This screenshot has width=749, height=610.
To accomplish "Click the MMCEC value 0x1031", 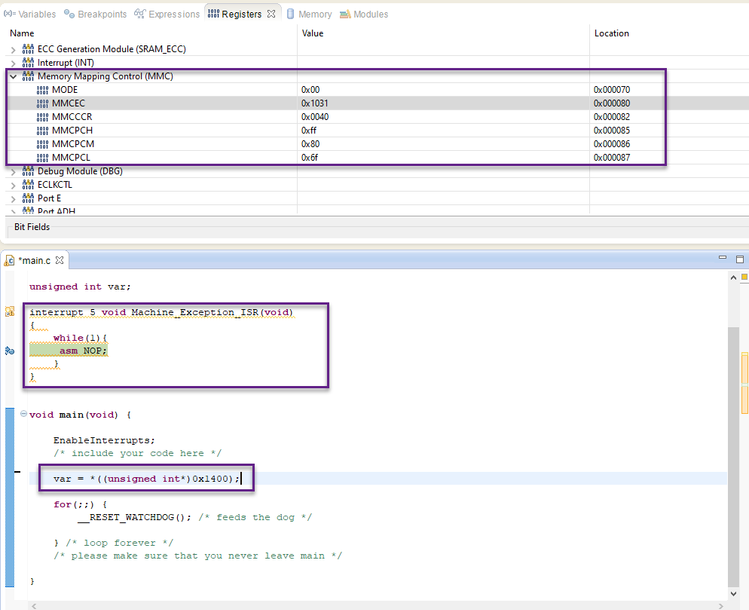I will (315, 103).
